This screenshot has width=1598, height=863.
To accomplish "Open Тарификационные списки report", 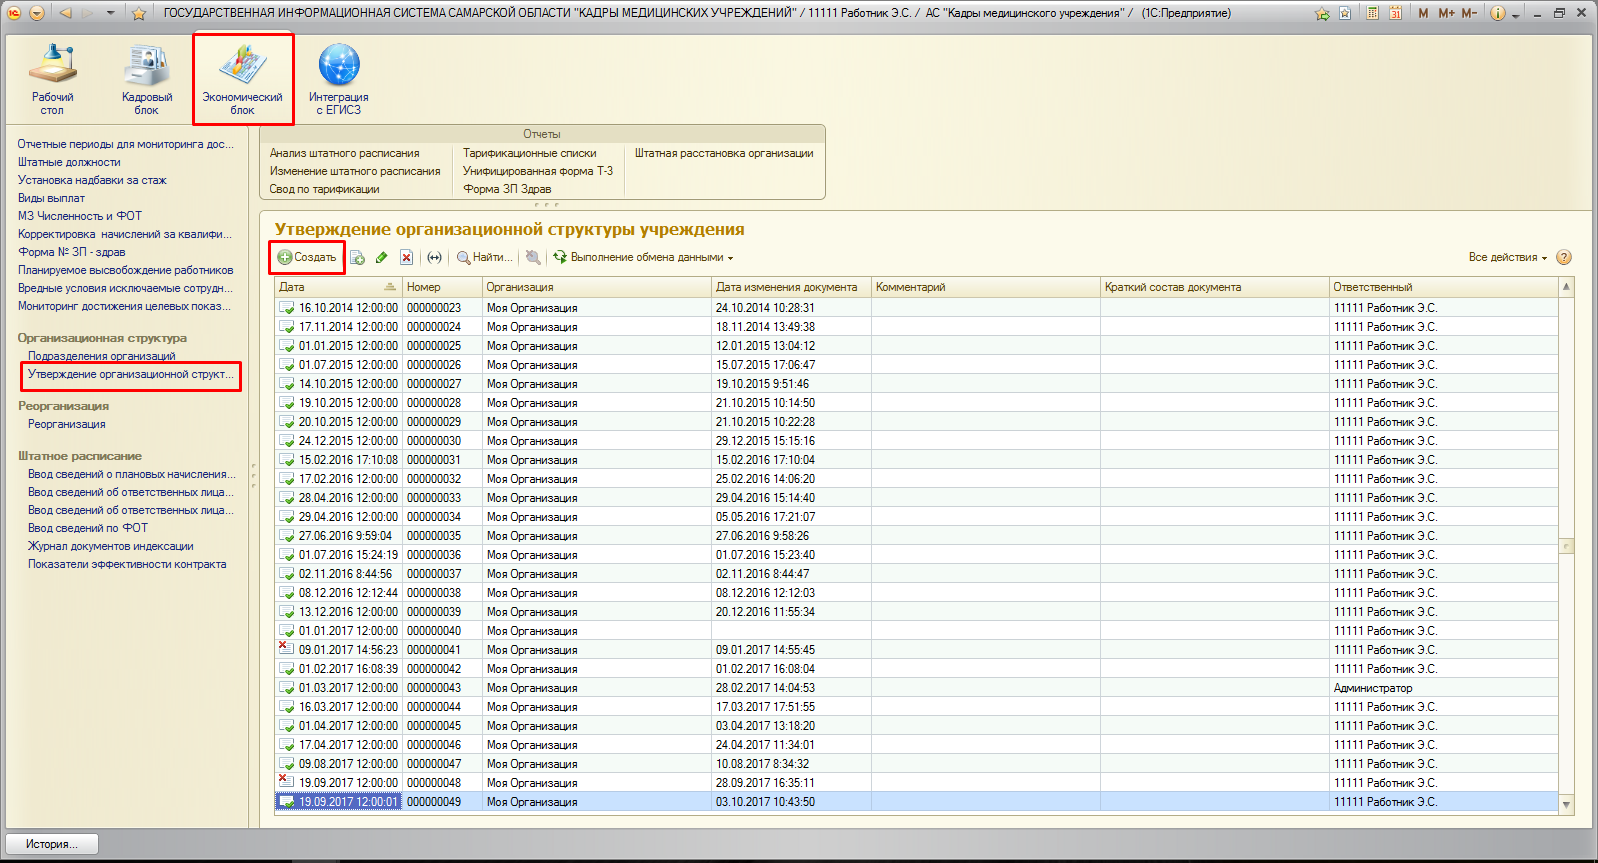I will coord(529,153).
